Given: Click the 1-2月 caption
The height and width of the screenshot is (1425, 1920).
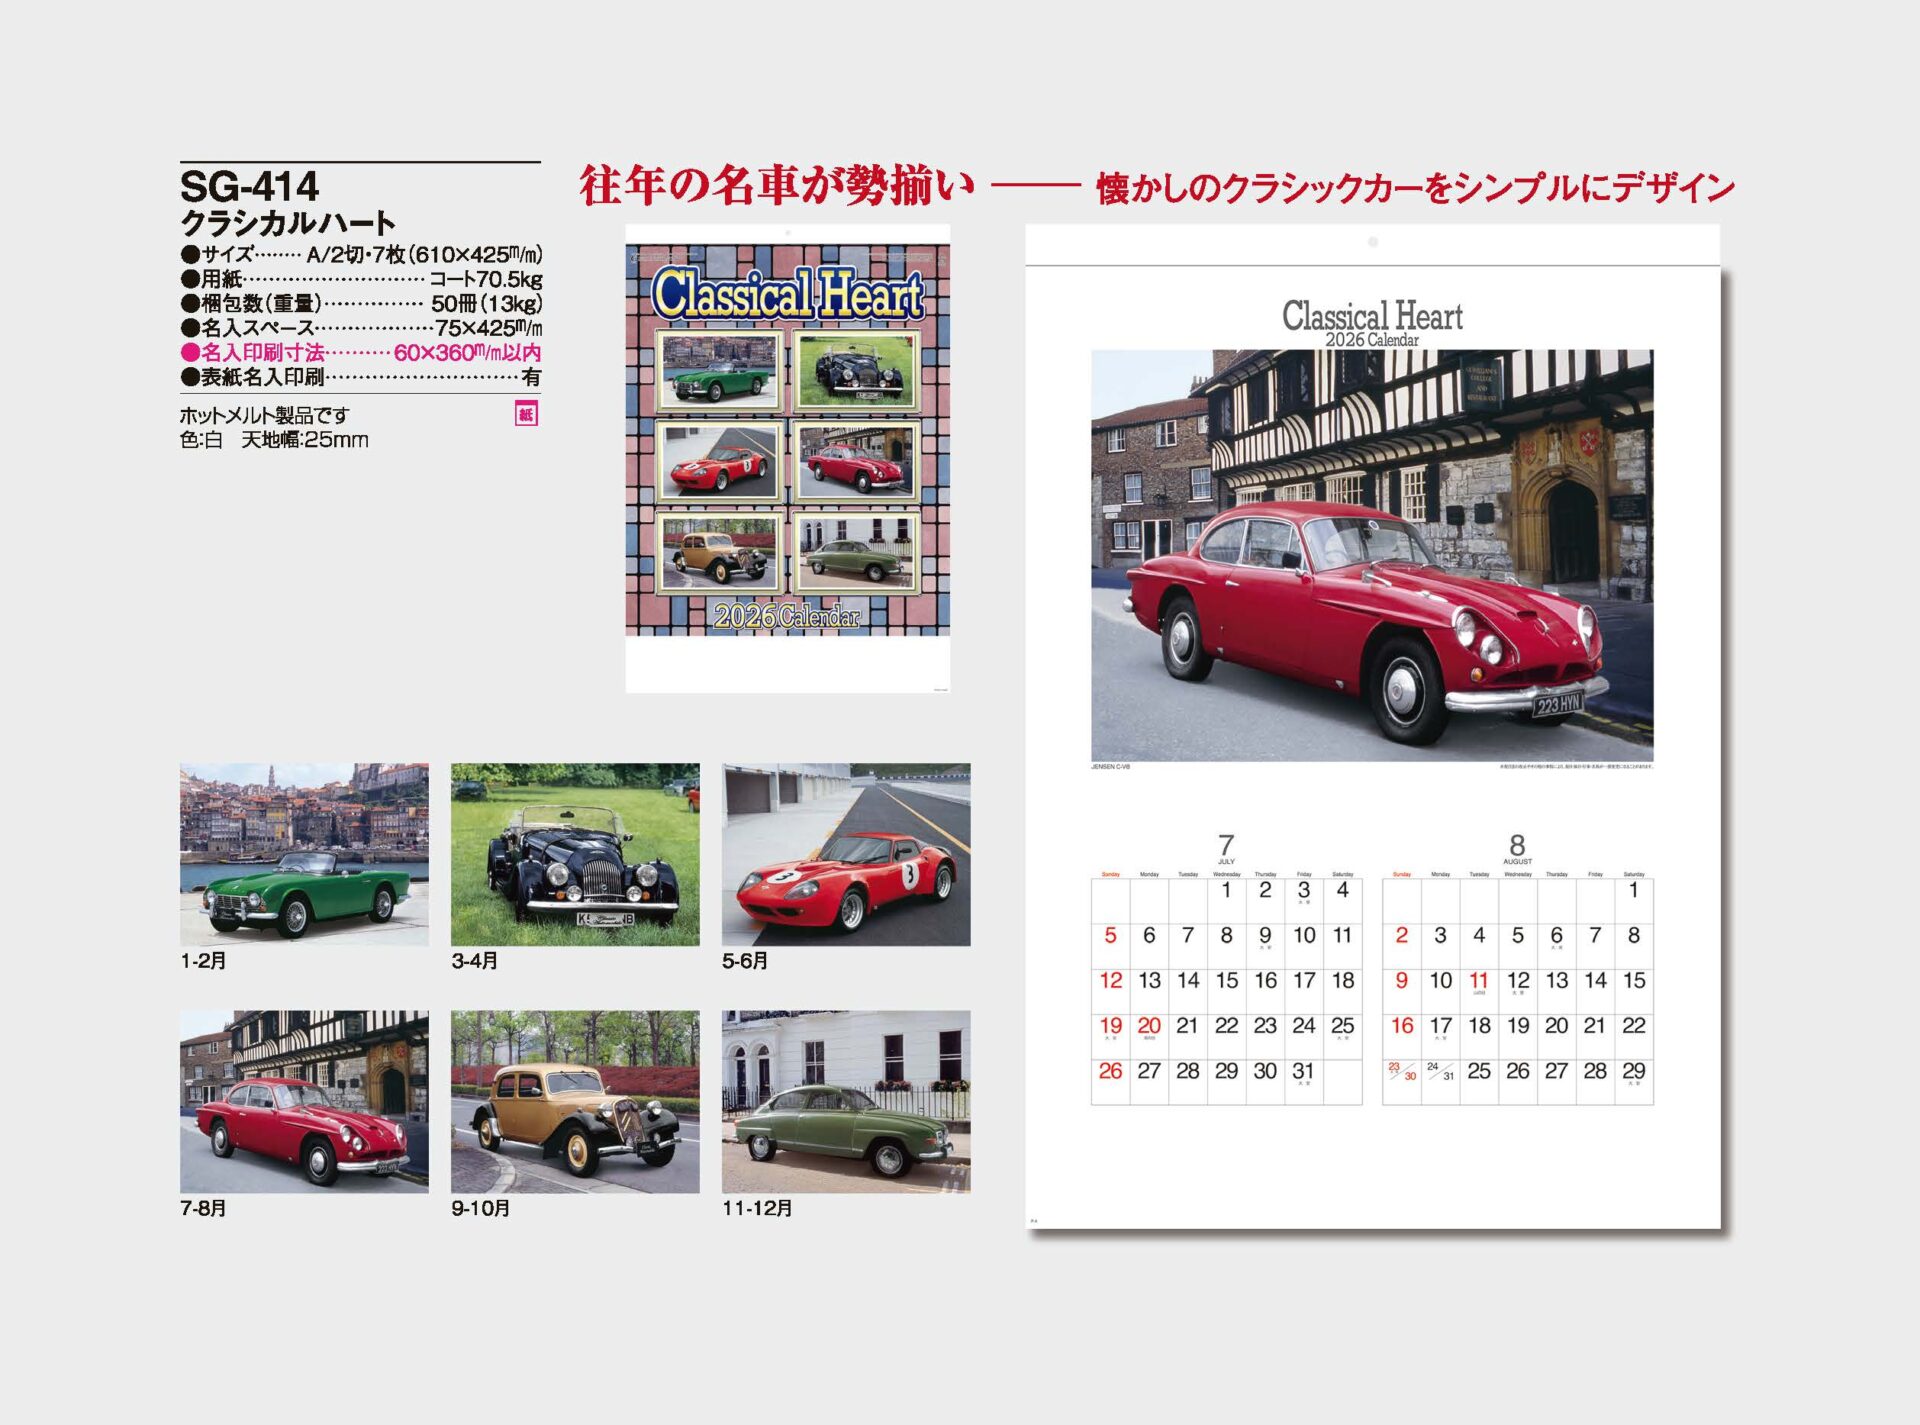Looking at the screenshot, I should [203, 961].
